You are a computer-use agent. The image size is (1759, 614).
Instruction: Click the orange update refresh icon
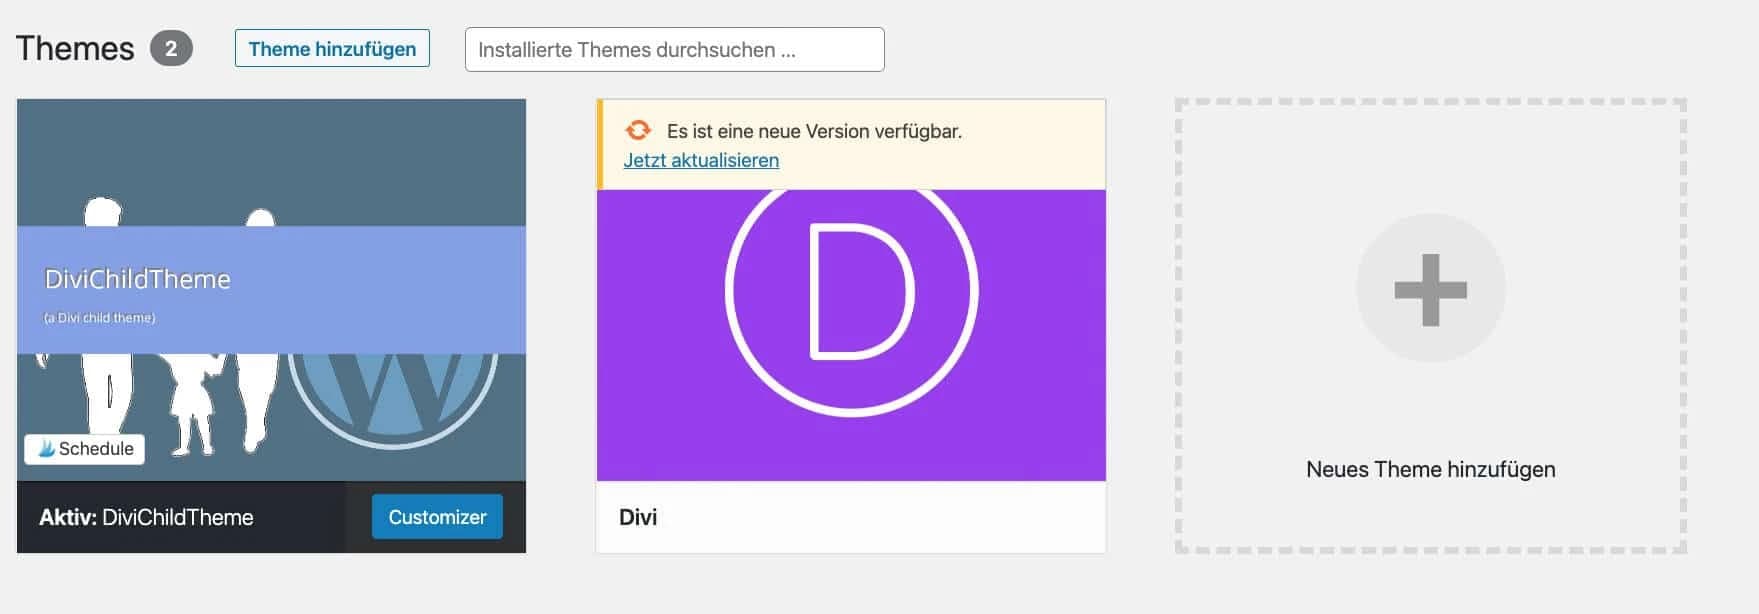pos(638,131)
